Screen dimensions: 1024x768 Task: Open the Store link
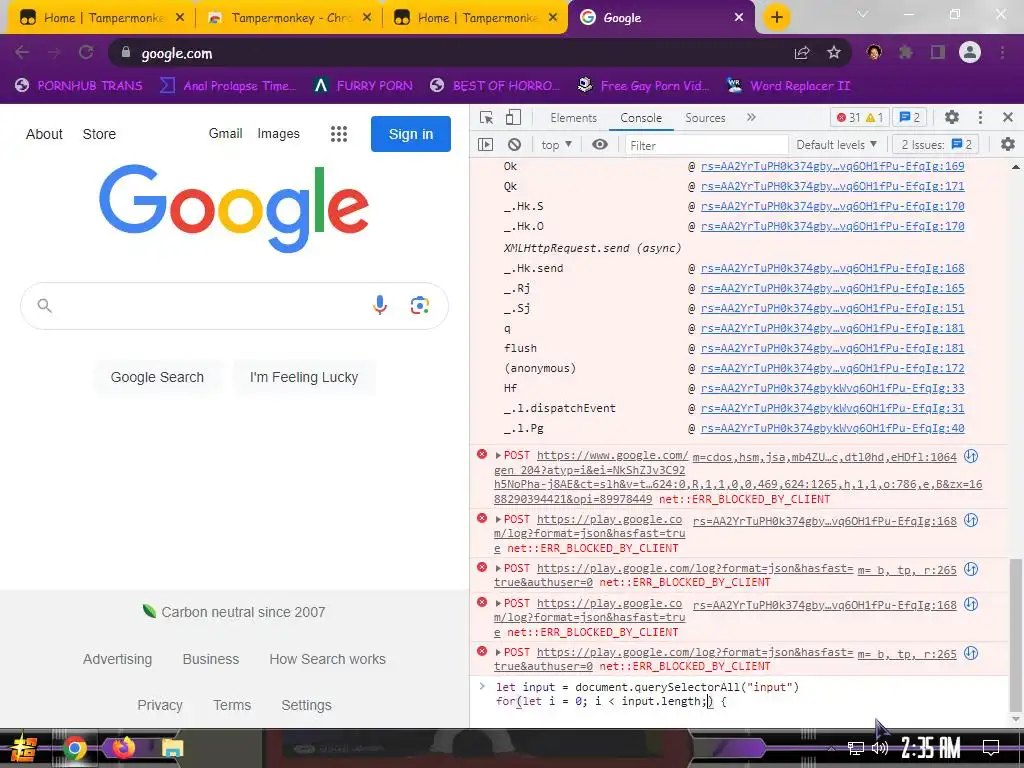(99, 134)
